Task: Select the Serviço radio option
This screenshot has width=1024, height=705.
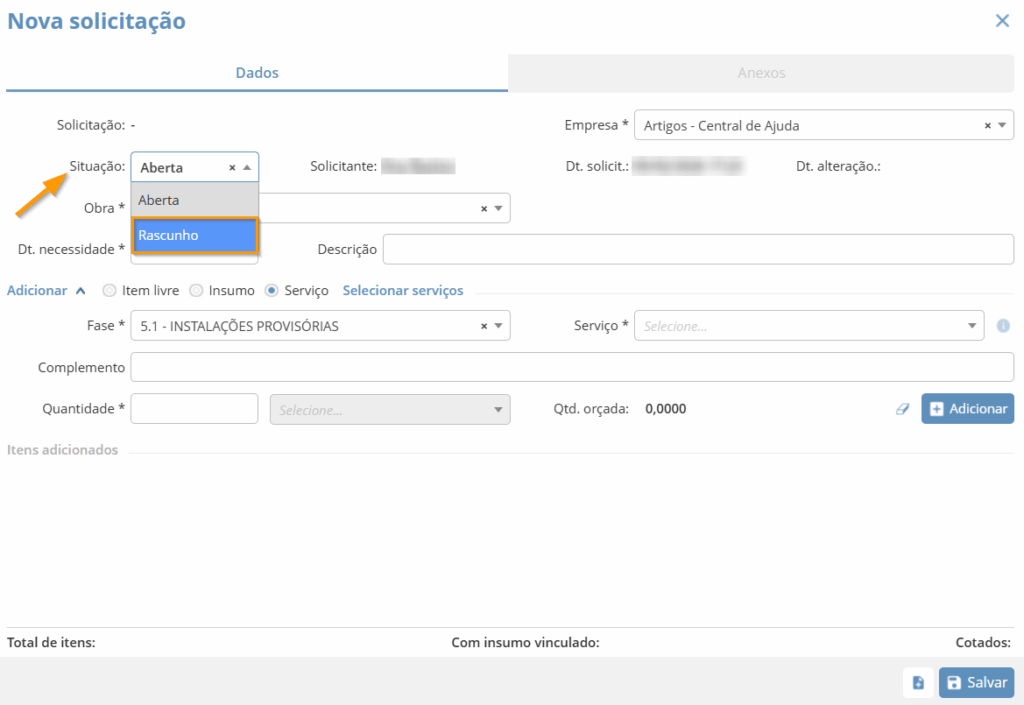Action: (271, 291)
